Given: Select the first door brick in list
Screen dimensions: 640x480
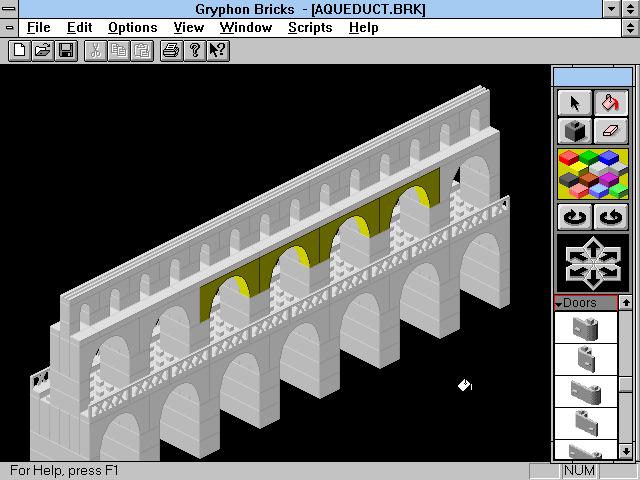Looking at the screenshot, I should [x=586, y=328].
